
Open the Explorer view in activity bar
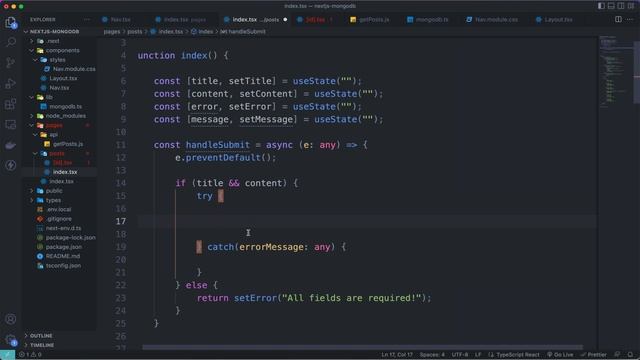11,22
